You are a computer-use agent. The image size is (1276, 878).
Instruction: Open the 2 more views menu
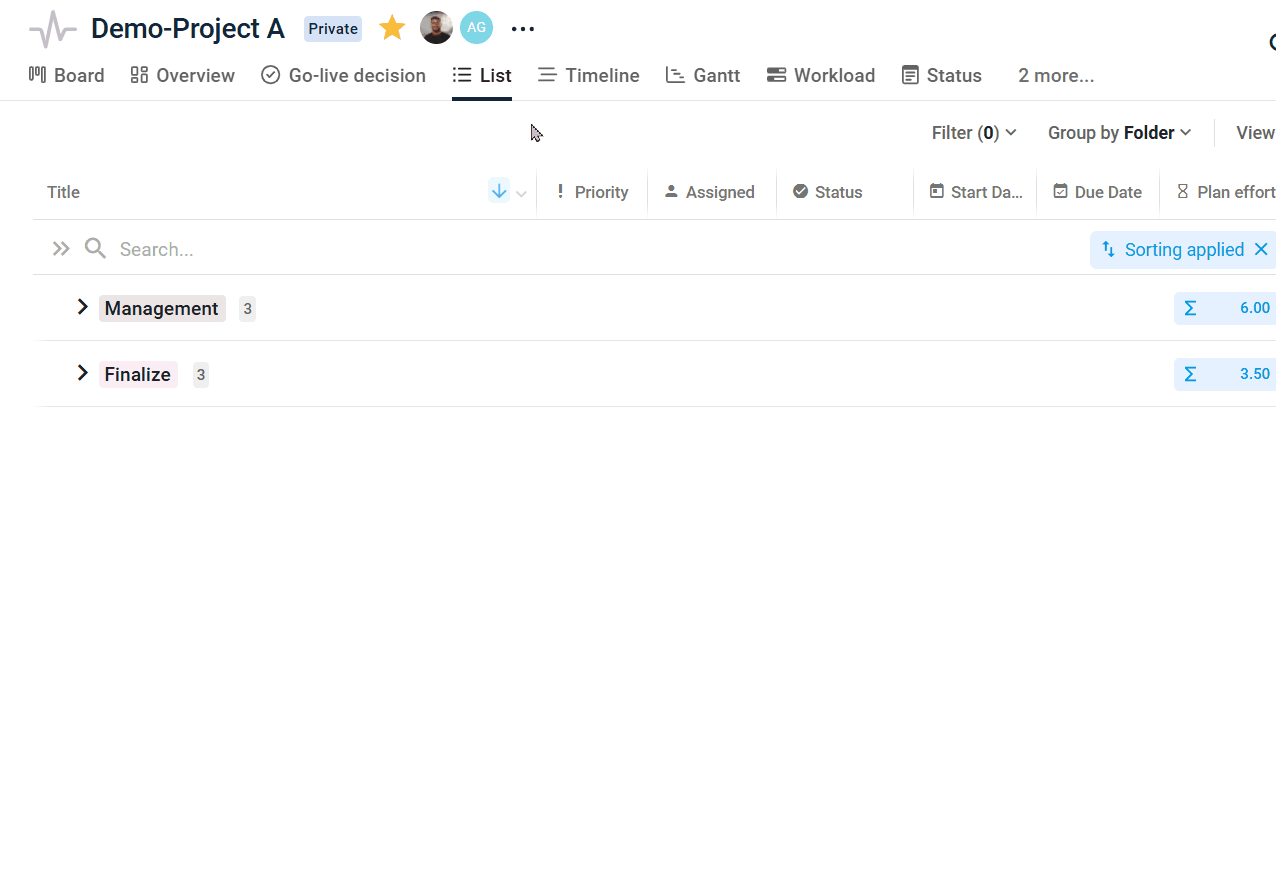1055,76
